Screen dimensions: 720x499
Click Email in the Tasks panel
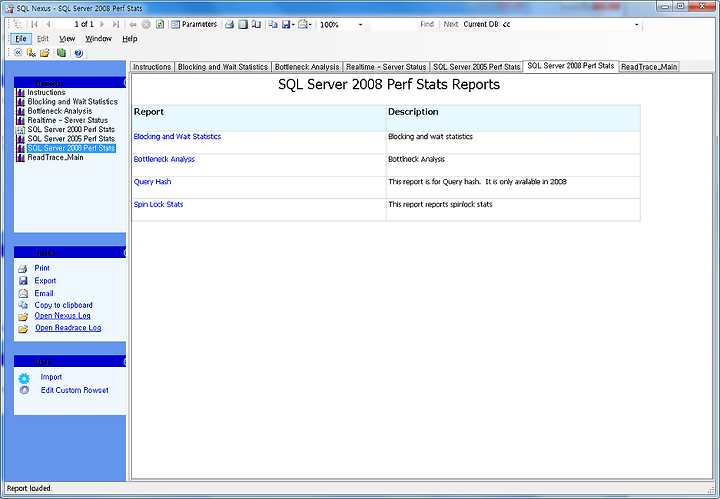click(x=44, y=293)
